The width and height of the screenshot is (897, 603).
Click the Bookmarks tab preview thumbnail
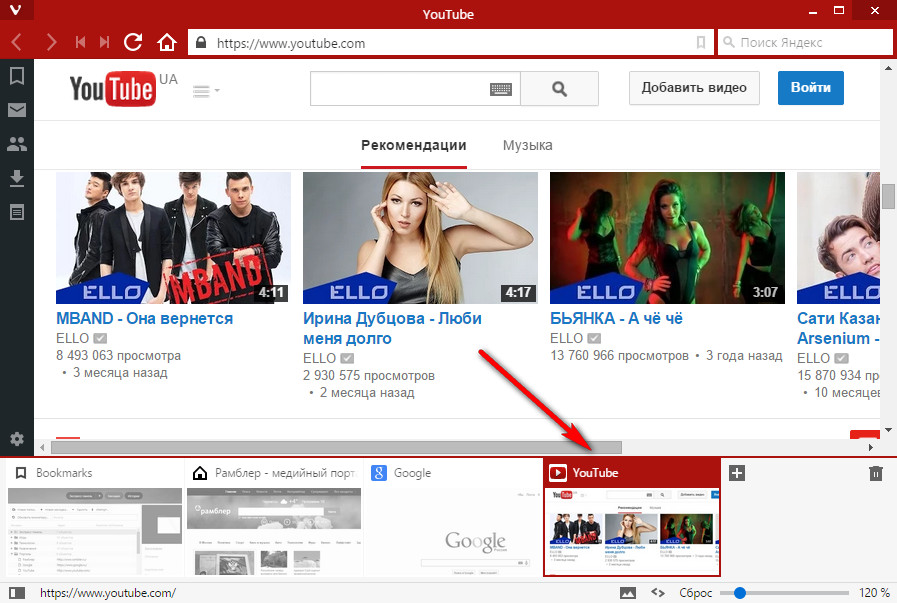95,531
